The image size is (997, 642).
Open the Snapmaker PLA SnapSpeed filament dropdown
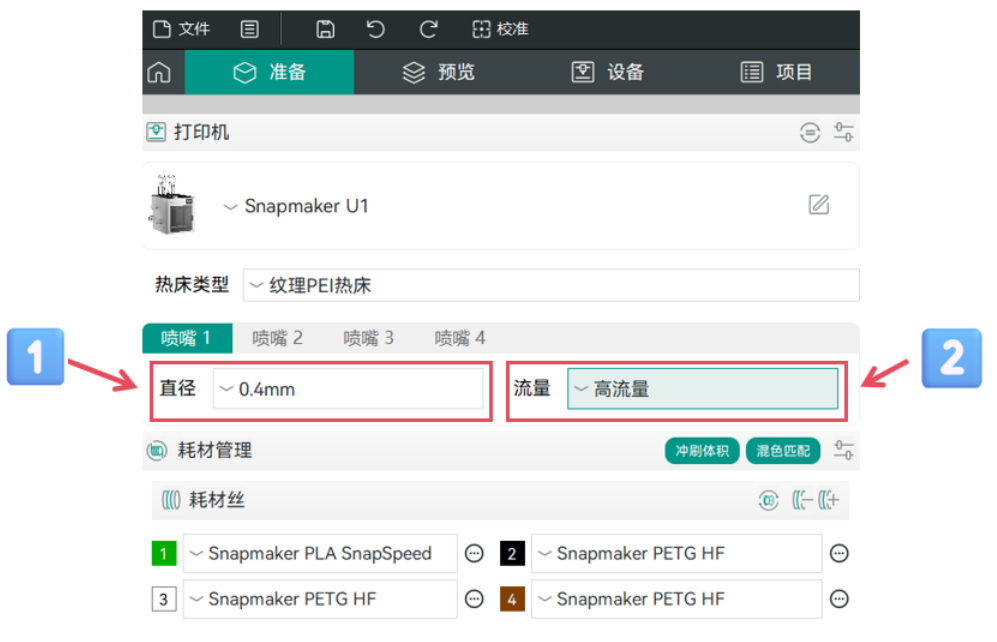(320, 554)
